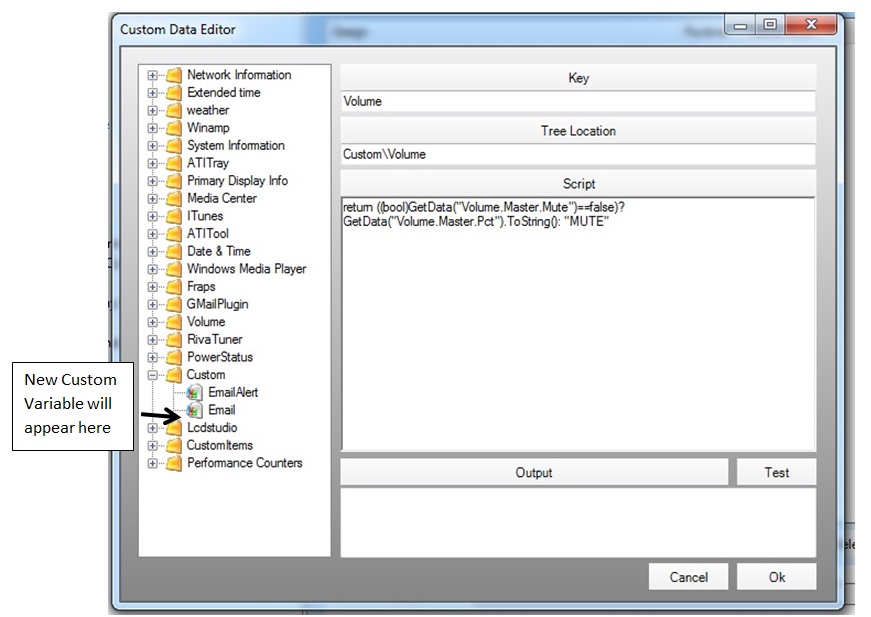This screenshot has height=617, width=871.
Task: Click the Output header button
Action: tap(534, 473)
